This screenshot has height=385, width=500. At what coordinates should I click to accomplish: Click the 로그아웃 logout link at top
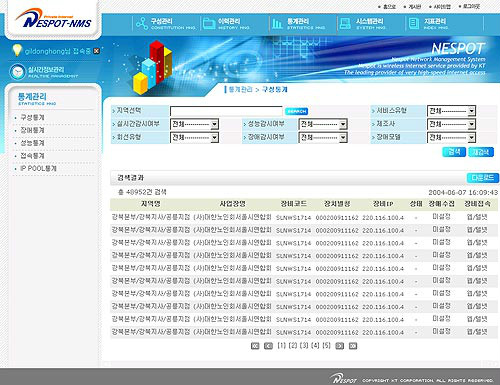click(x=471, y=6)
